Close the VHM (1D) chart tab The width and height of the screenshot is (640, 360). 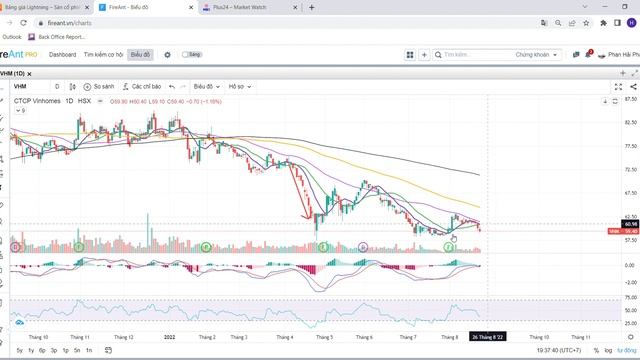pyautogui.click(x=29, y=74)
